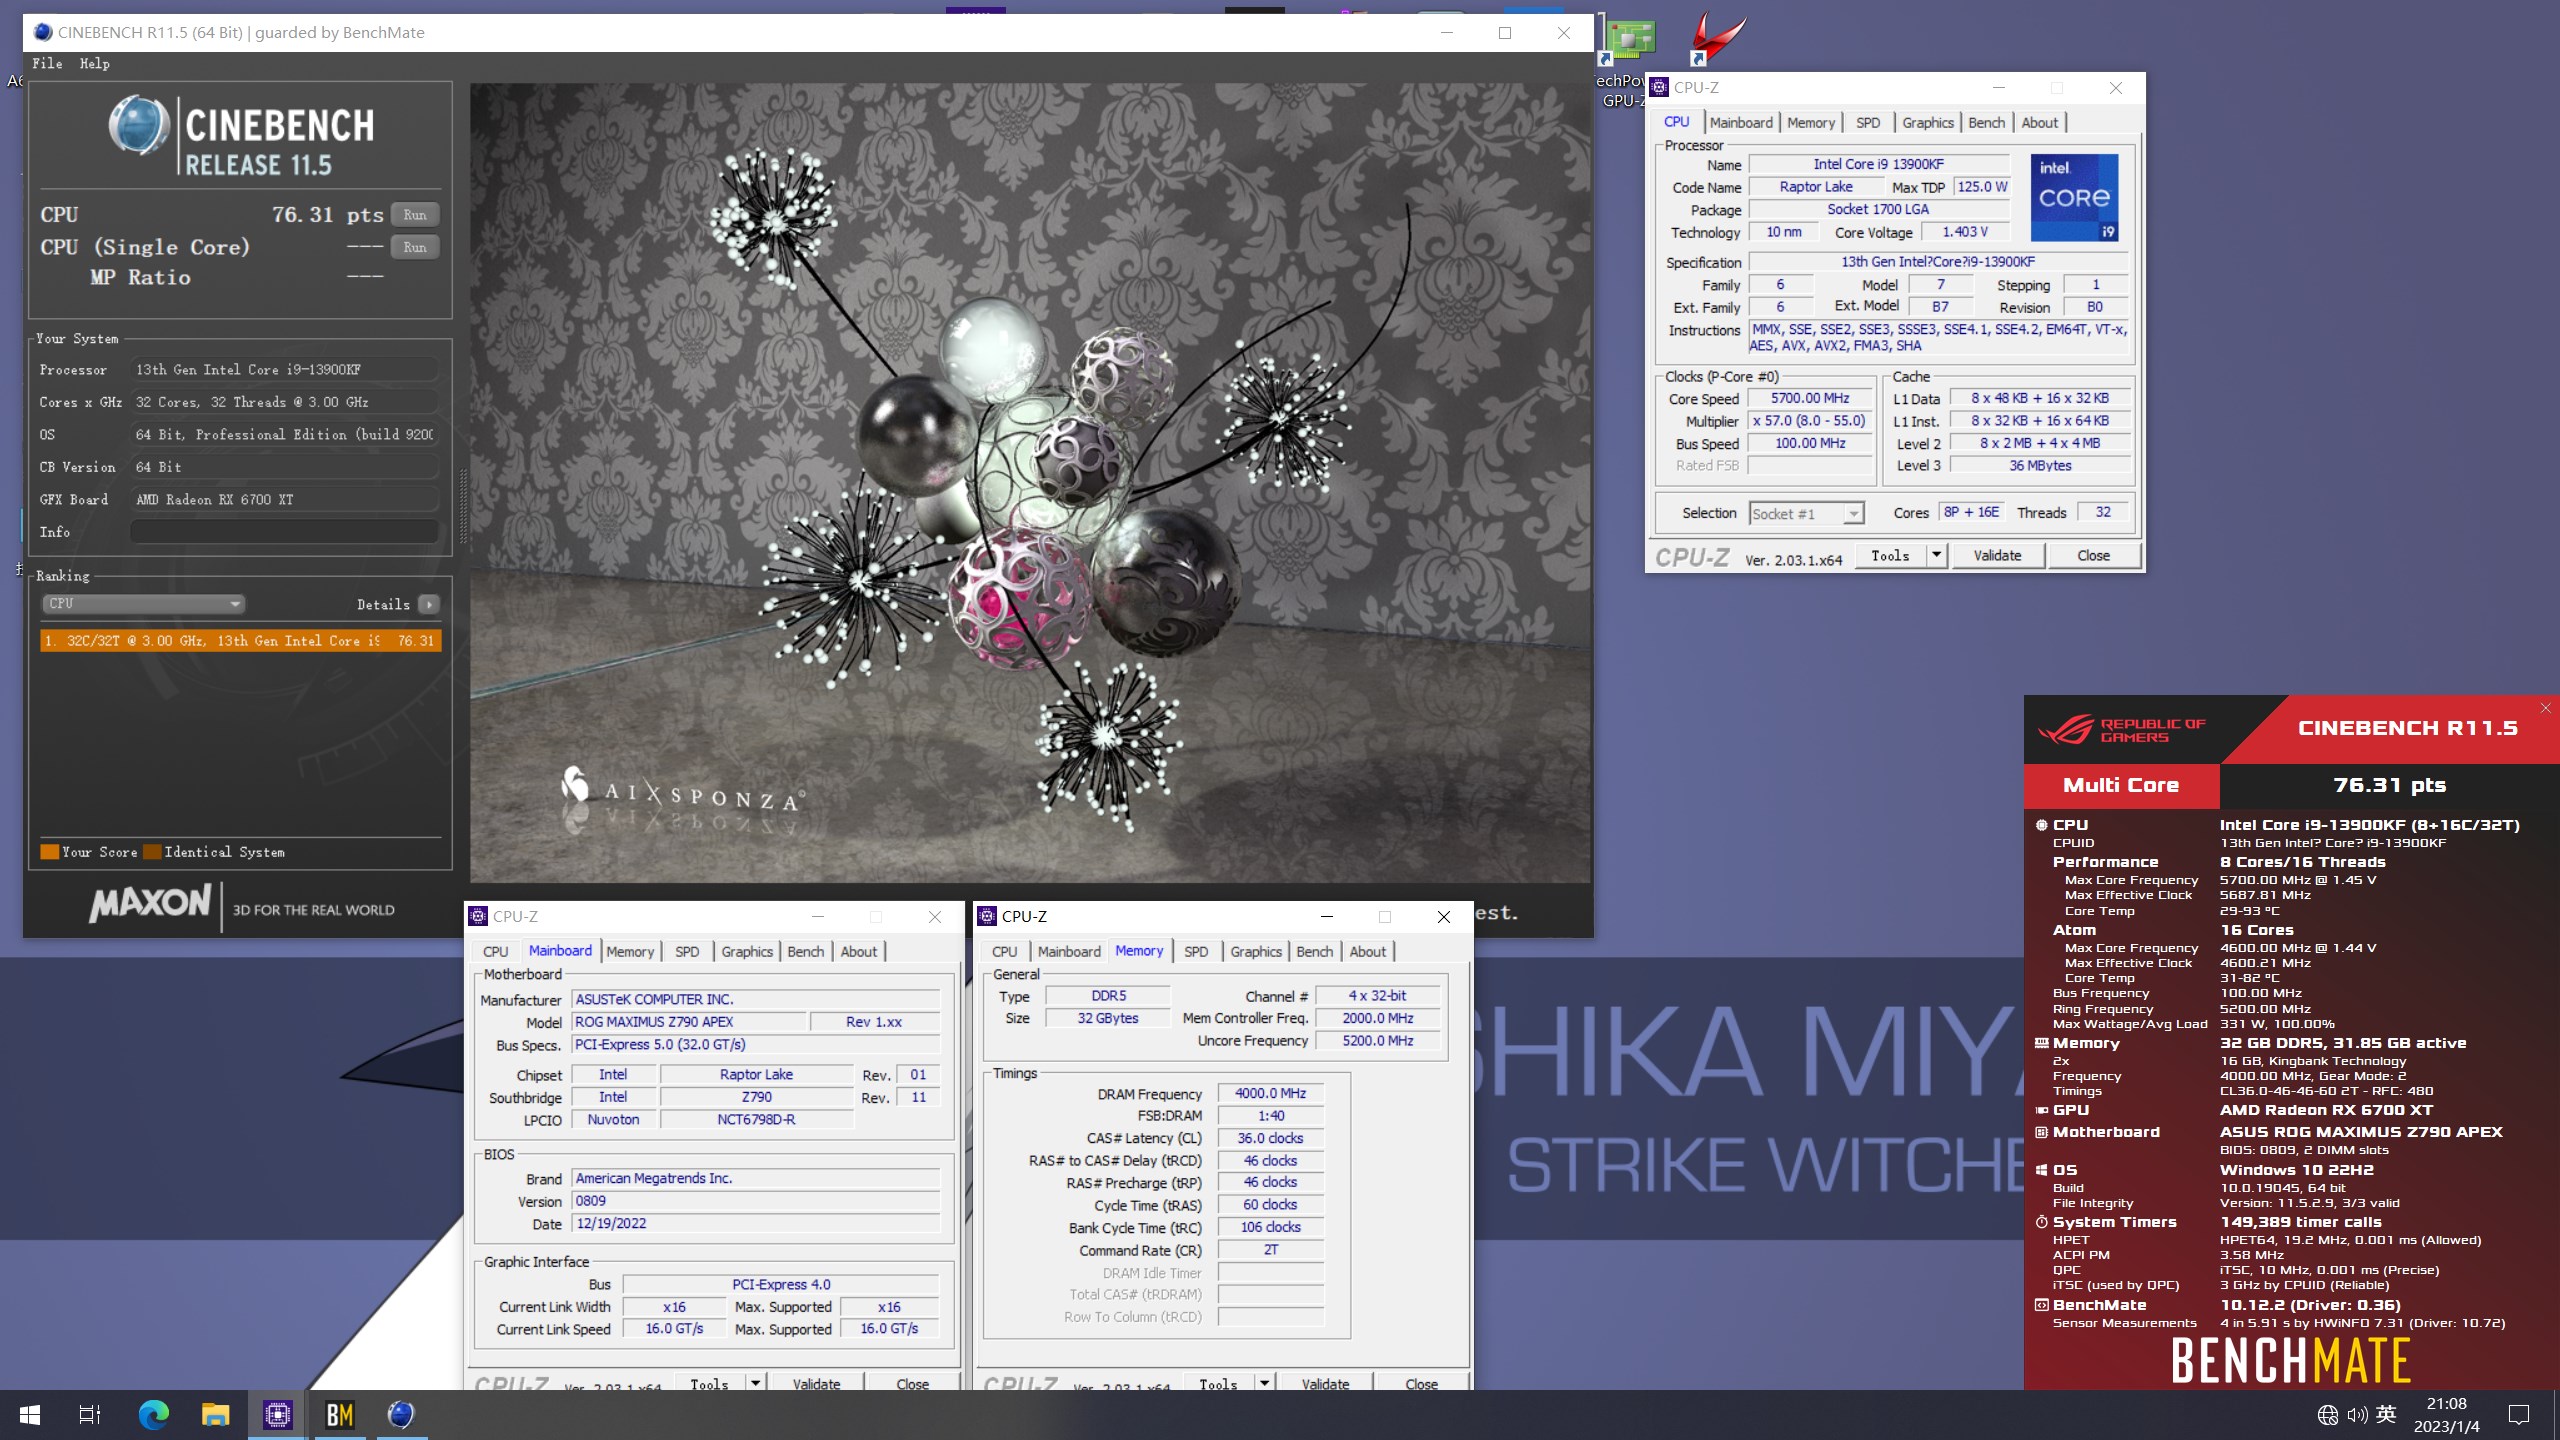Open the Details arrow in Ranking

(428, 604)
